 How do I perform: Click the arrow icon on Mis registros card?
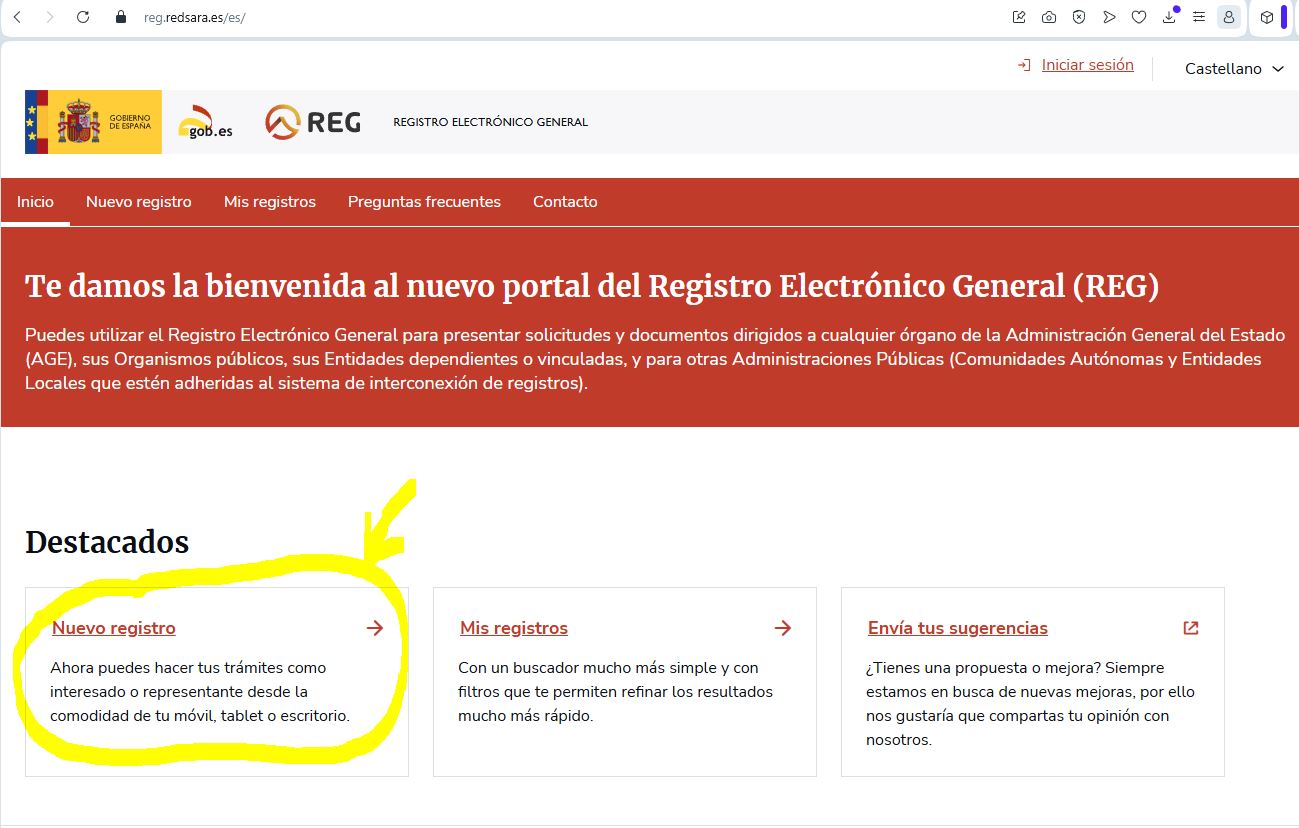783,628
